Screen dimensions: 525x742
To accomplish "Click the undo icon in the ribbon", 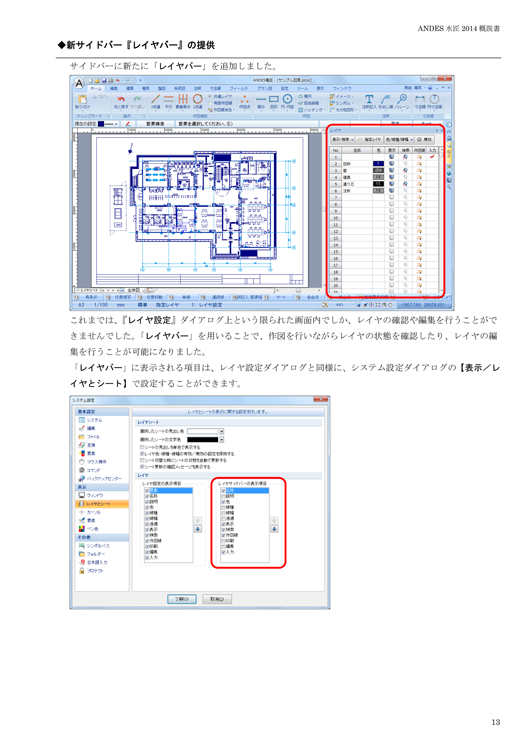I will pyautogui.click(x=121, y=99).
